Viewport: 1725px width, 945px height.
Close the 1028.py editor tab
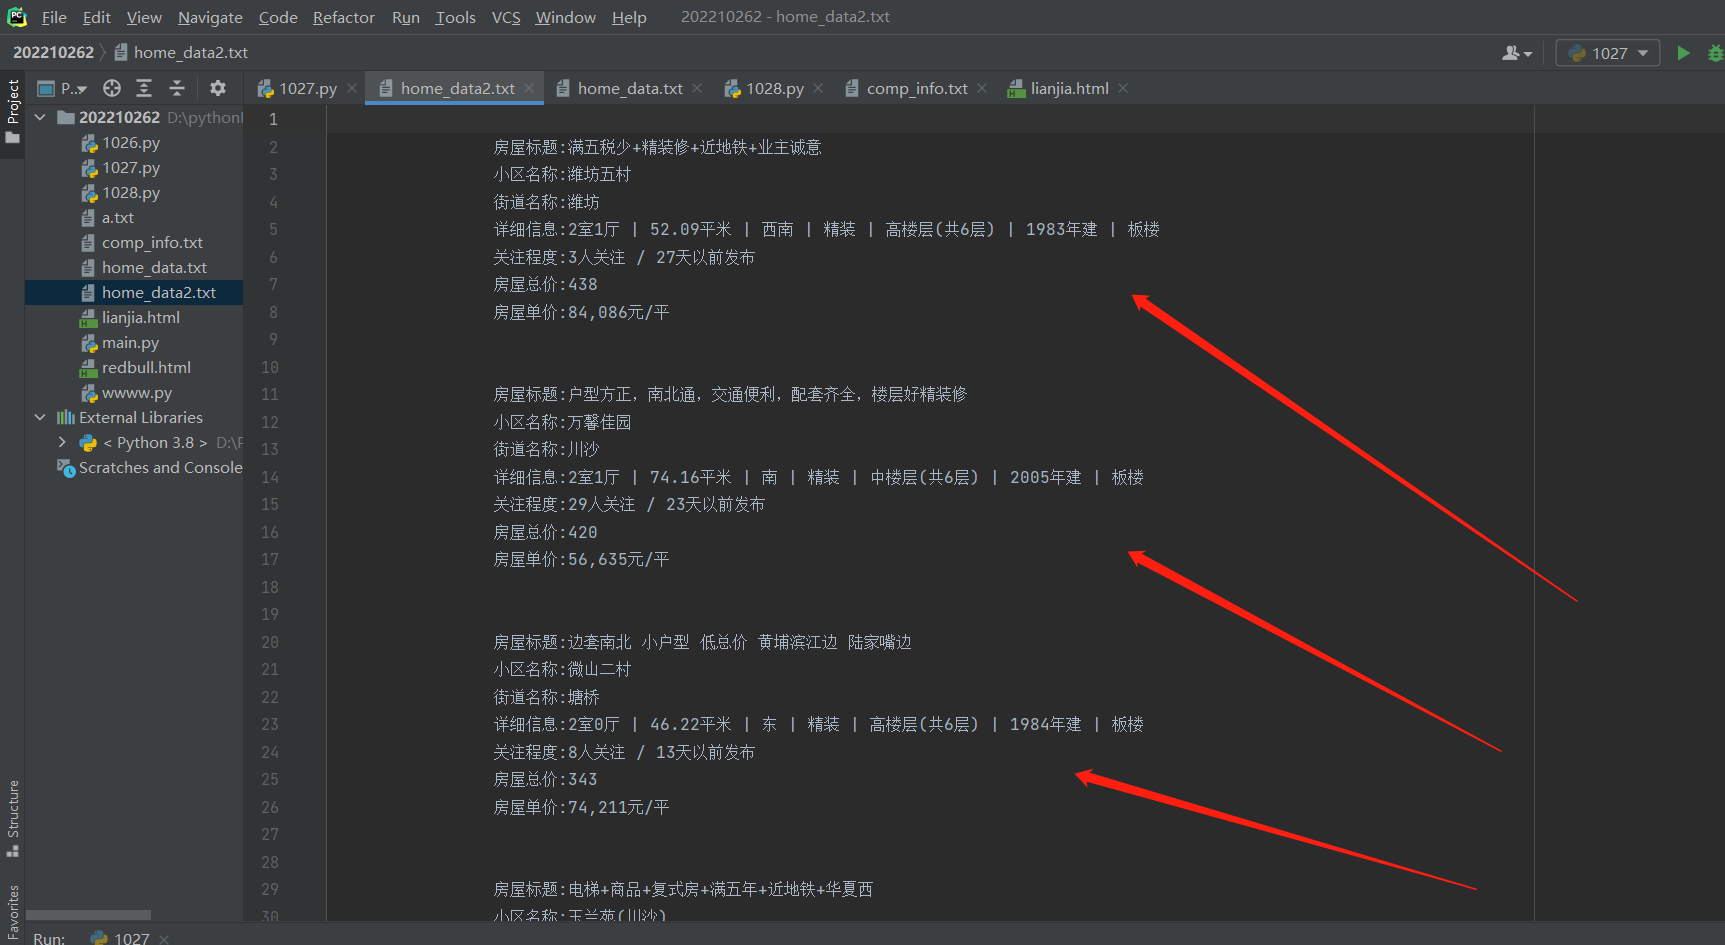tap(818, 88)
